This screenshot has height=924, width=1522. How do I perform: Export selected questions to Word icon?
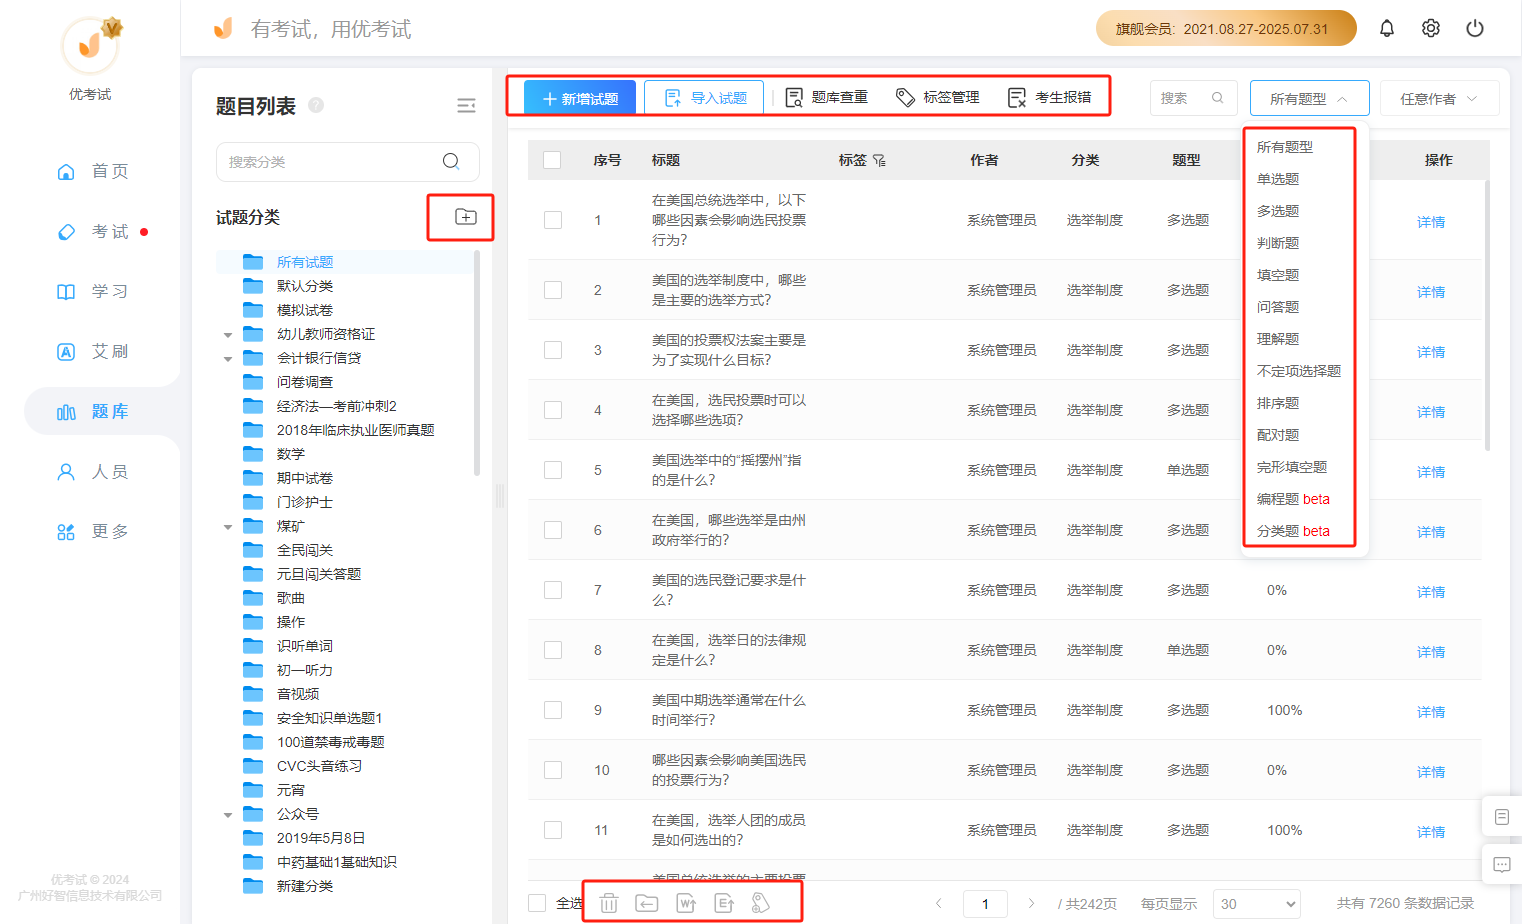click(x=686, y=903)
